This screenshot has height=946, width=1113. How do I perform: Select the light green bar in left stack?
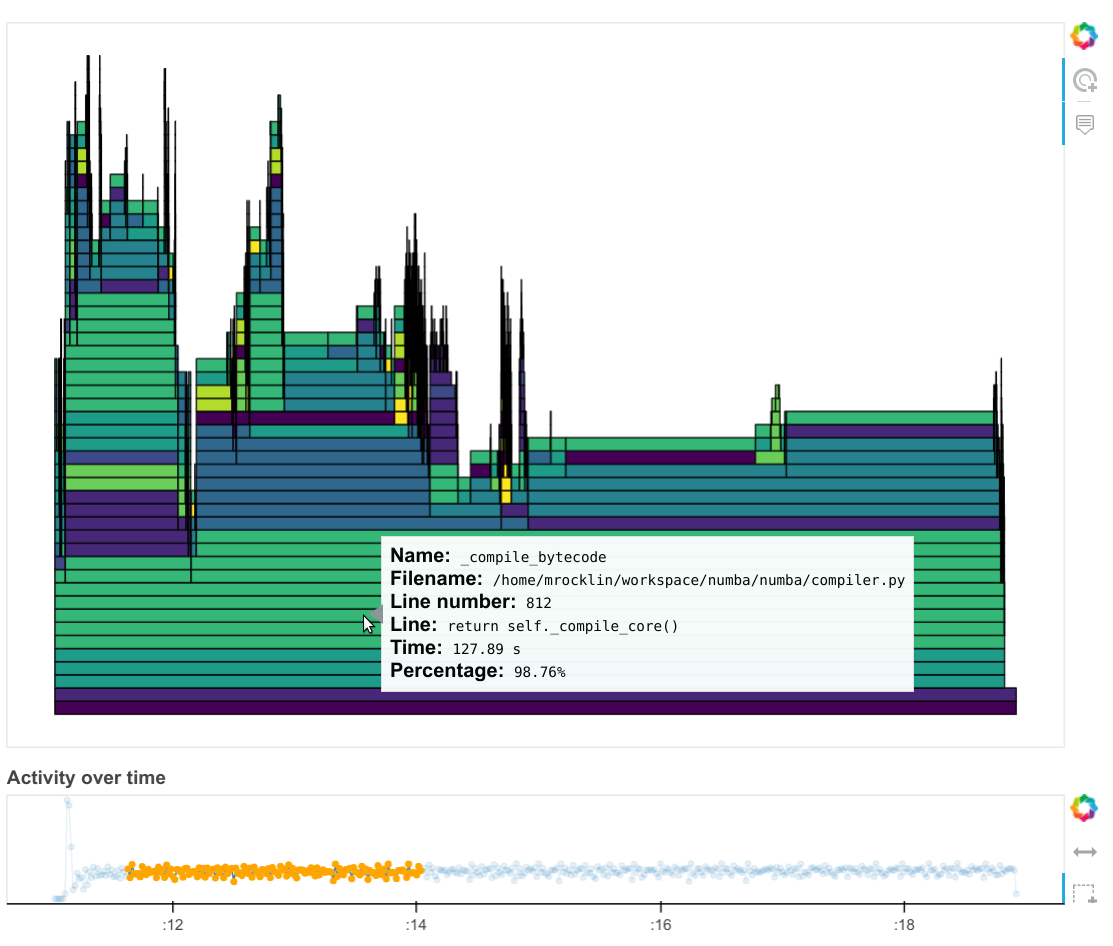click(x=121, y=470)
